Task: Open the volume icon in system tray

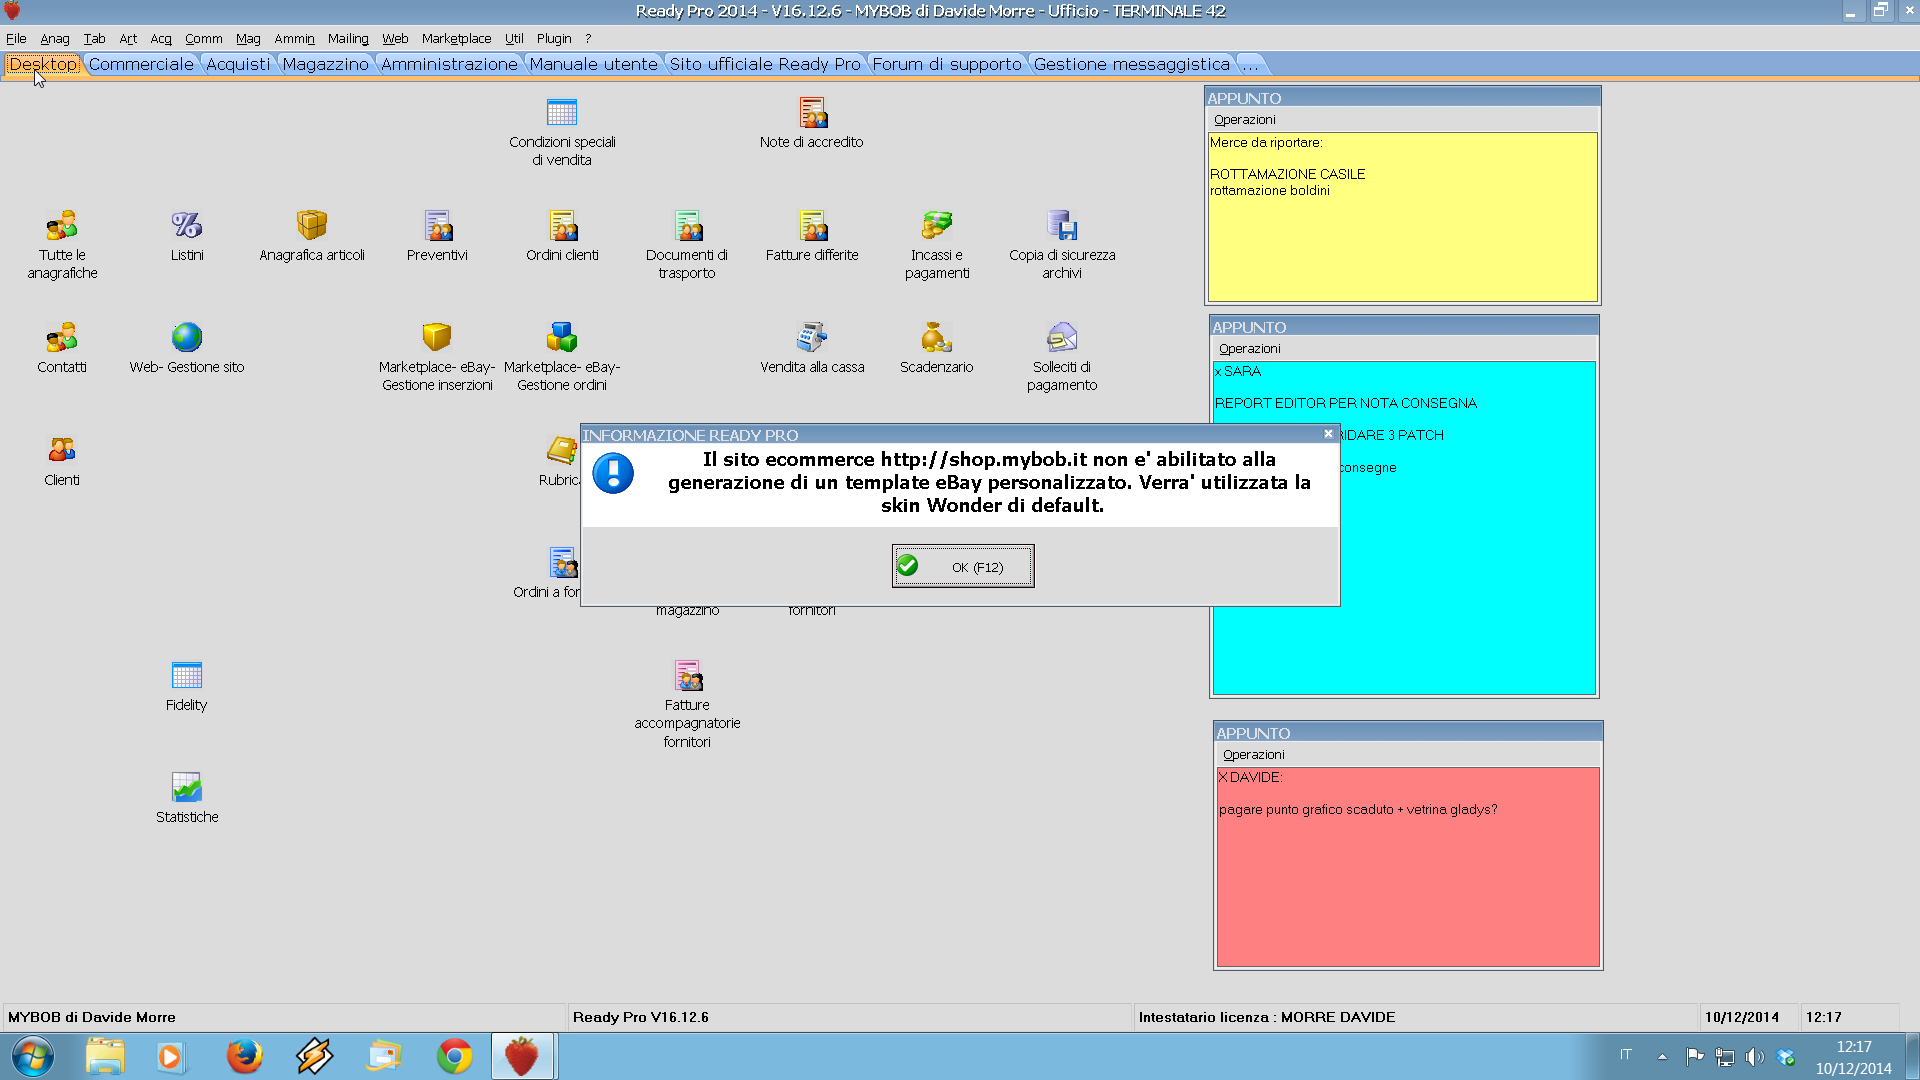Action: click(x=1755, y=1056)
